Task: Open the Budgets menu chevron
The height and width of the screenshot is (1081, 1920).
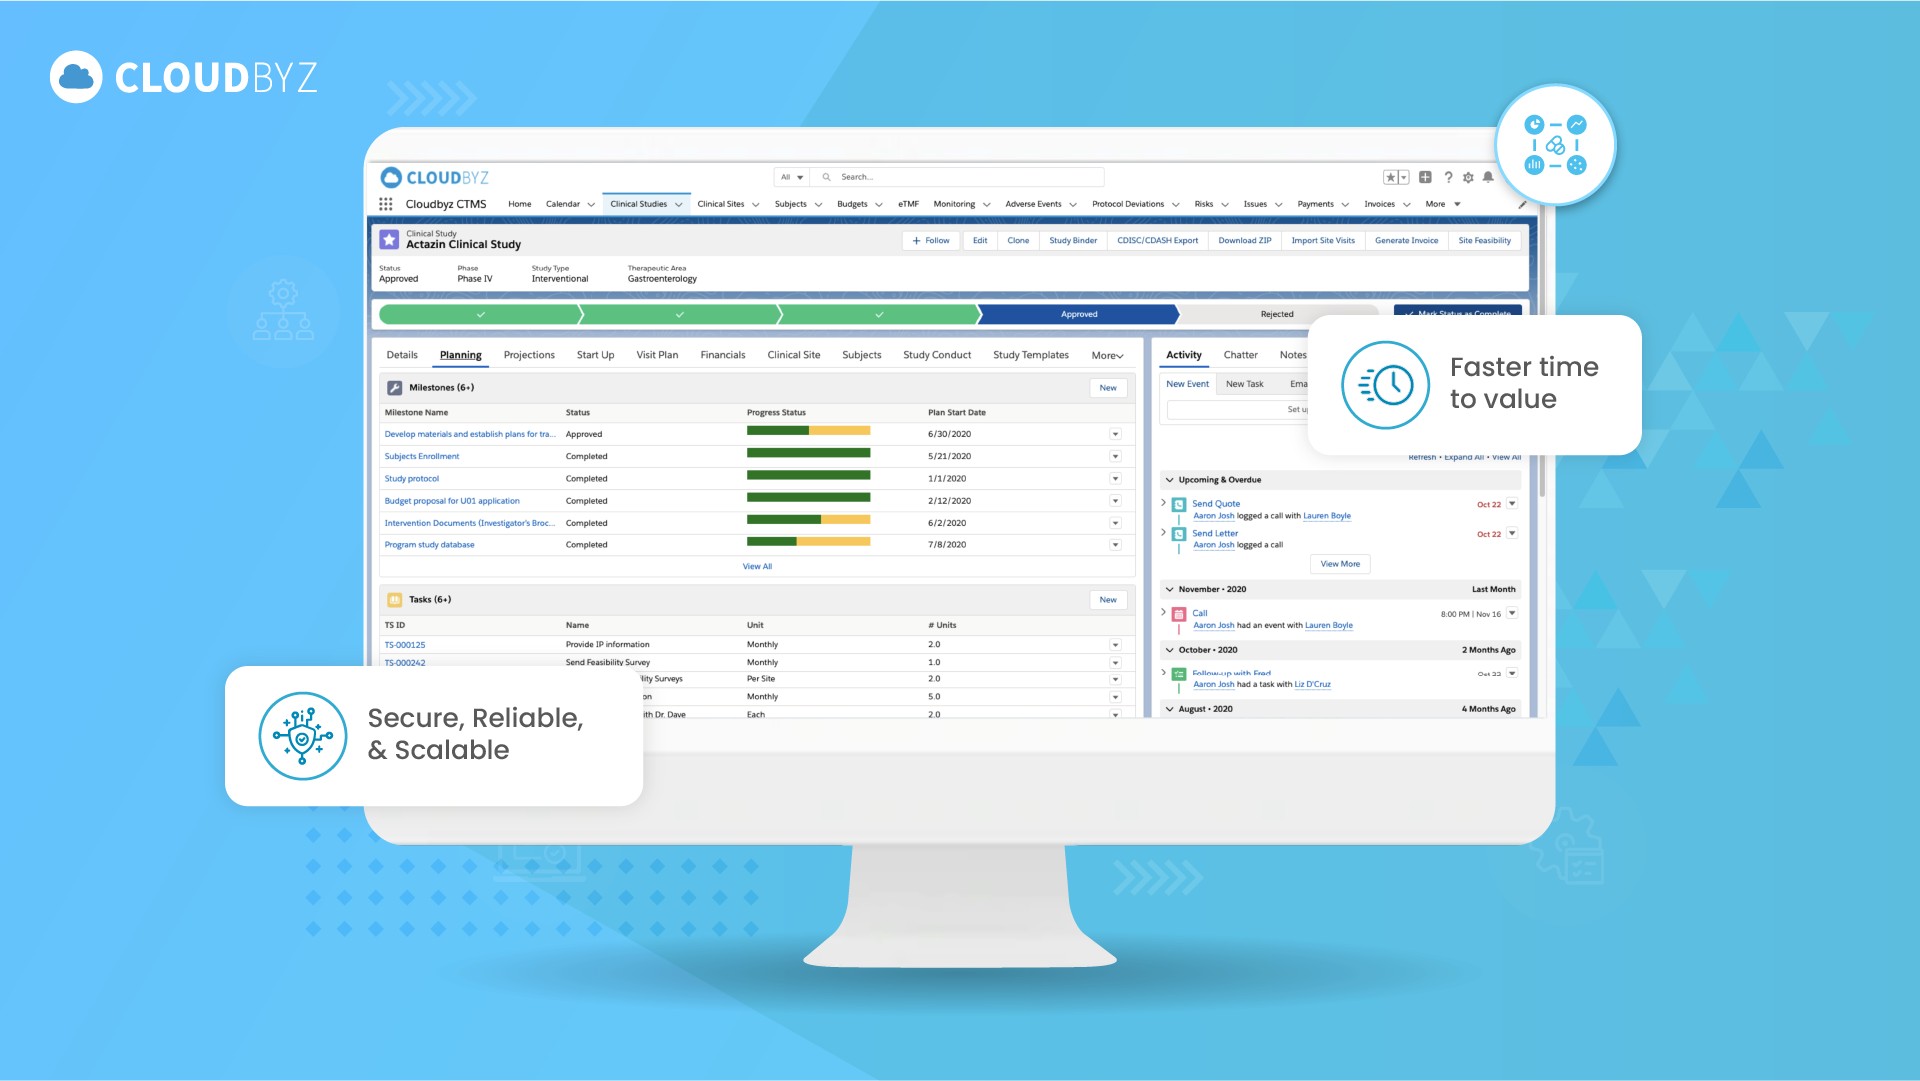Action: click(x=879, y=205)
